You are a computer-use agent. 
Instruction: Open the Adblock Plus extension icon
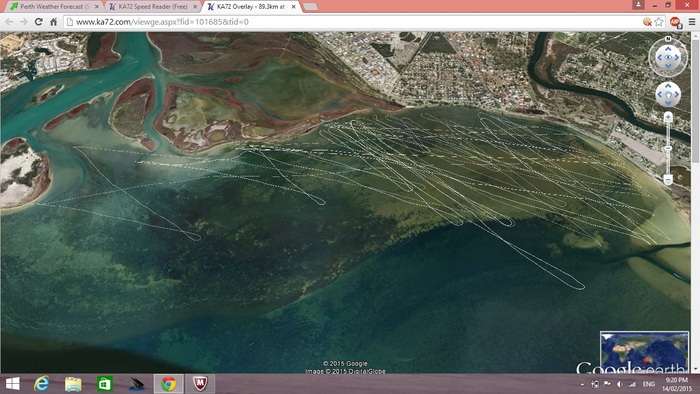pyautogui.click(x=675, y=21)
